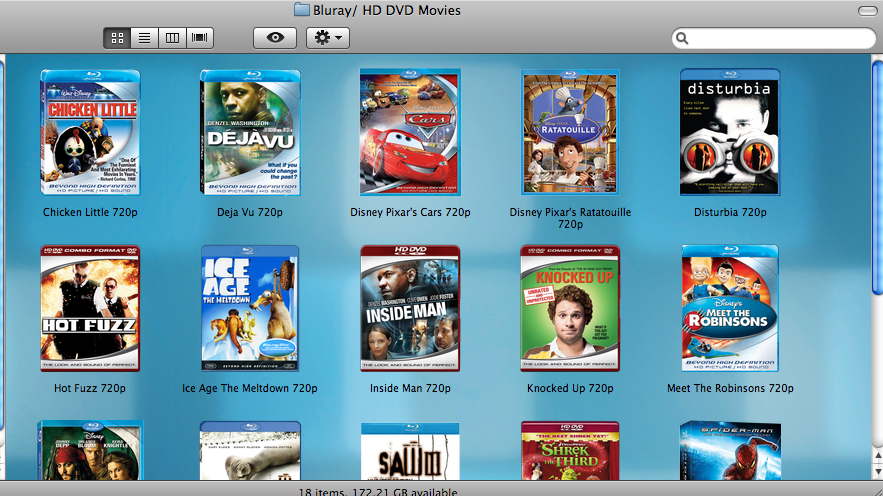Image resolution: width=883 pixels, height=496 pixels.
Task: Click the label "Disney Pixar's Ratatouille 720p"
Action: click(x=570, y=218)
